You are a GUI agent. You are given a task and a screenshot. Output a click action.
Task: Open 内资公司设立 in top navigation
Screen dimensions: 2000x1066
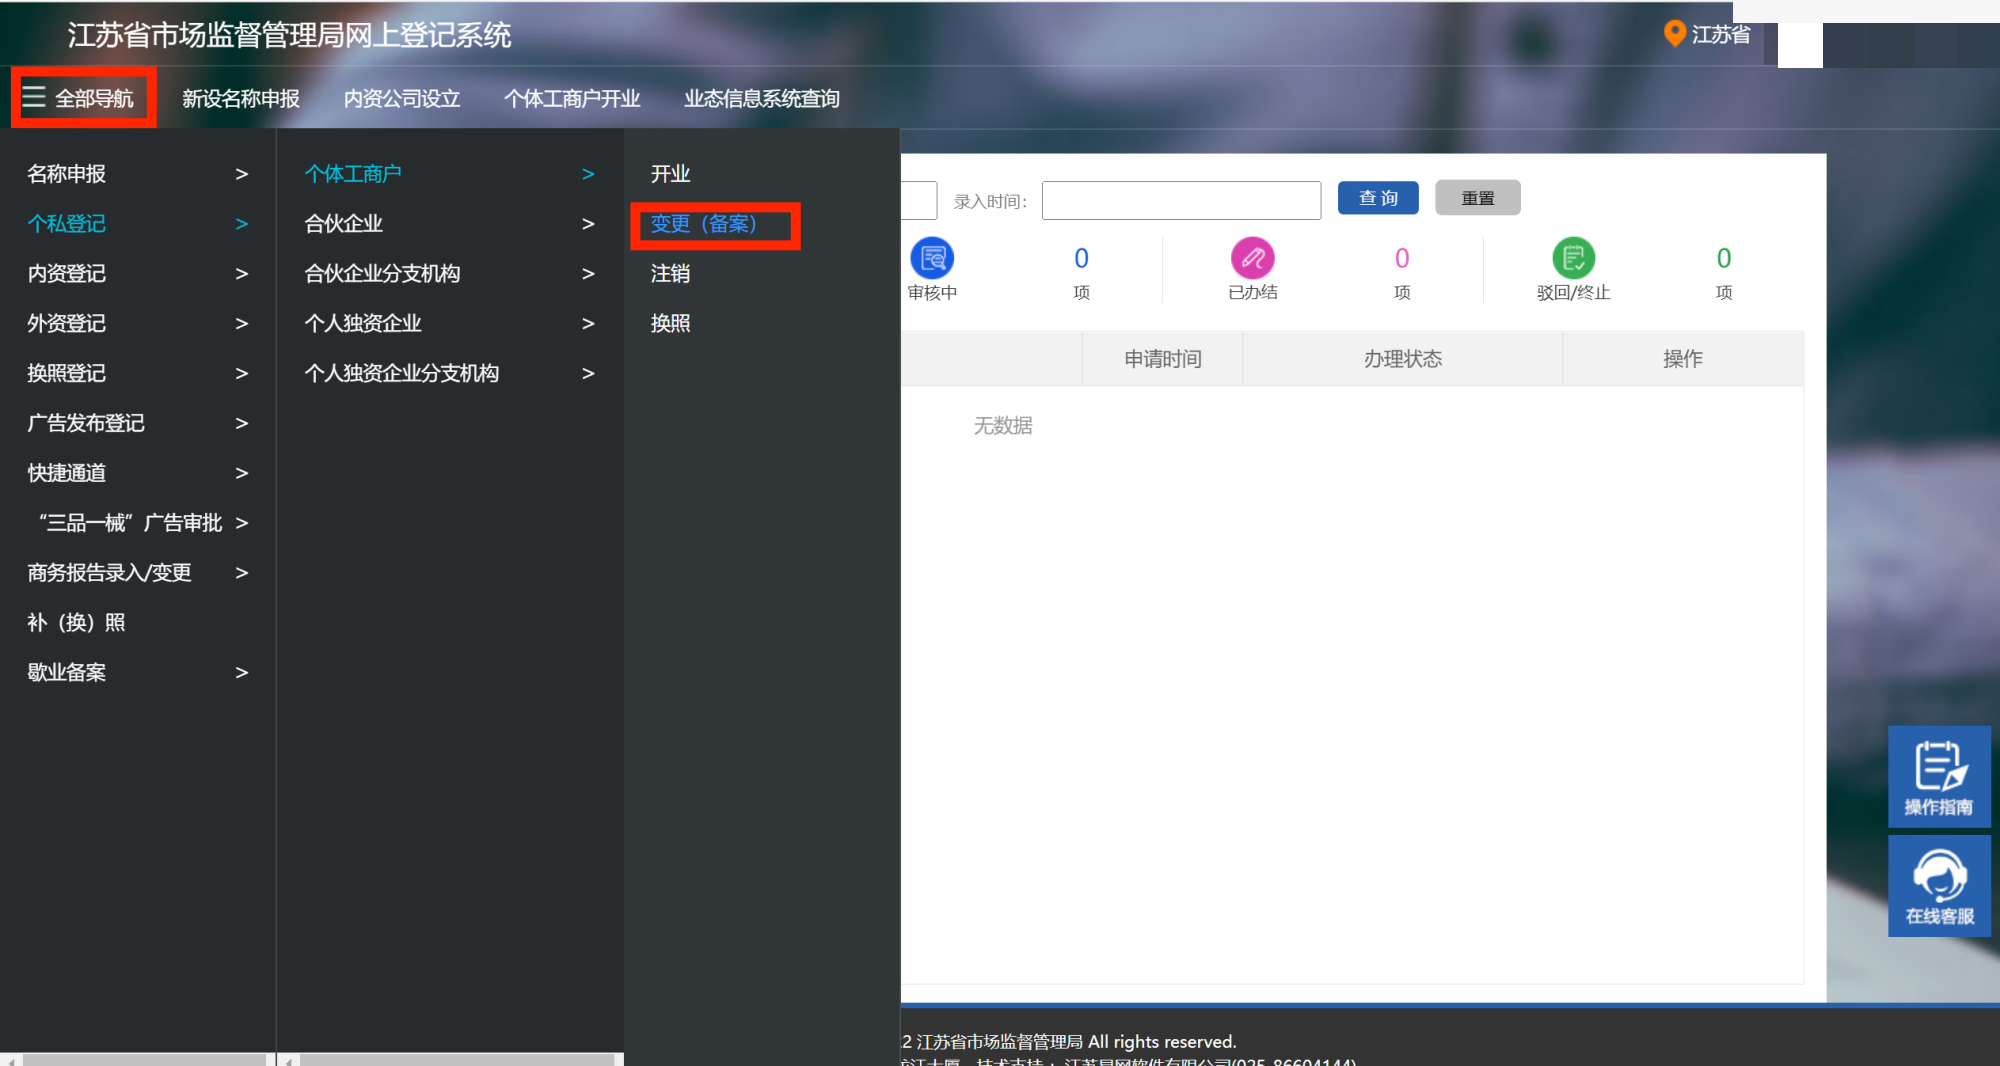(x=401, y=99)
